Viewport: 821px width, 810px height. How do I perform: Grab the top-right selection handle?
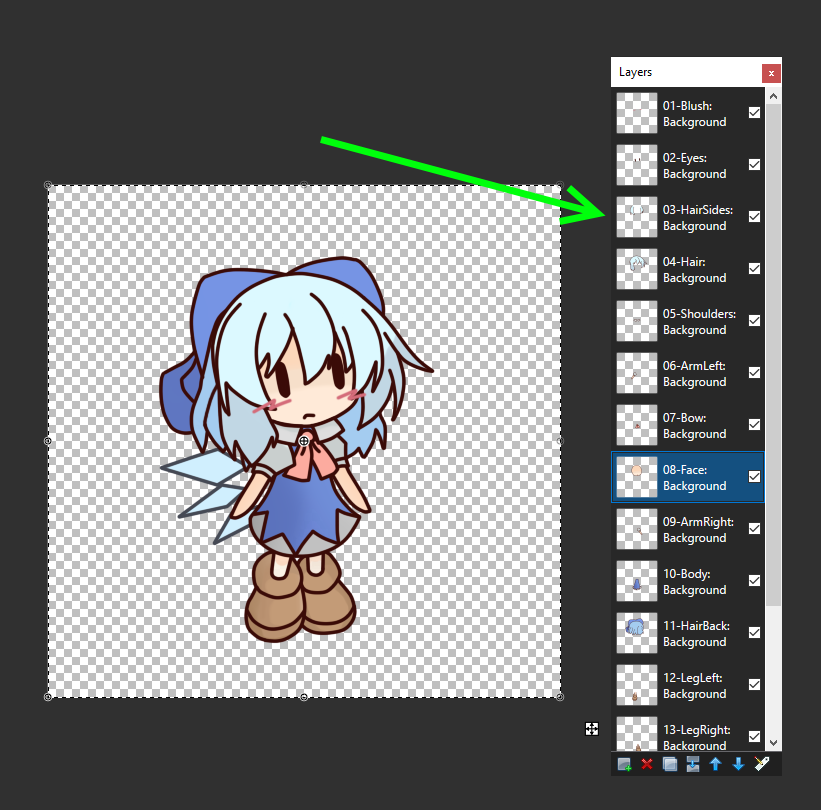[x=560, y=185]
